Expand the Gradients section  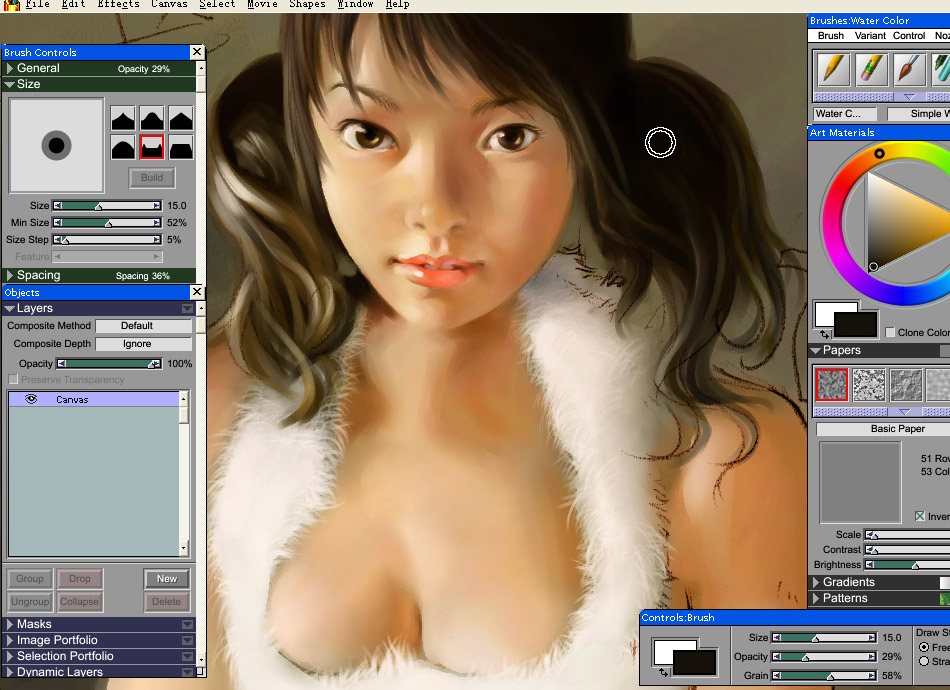tap(816, 582)
